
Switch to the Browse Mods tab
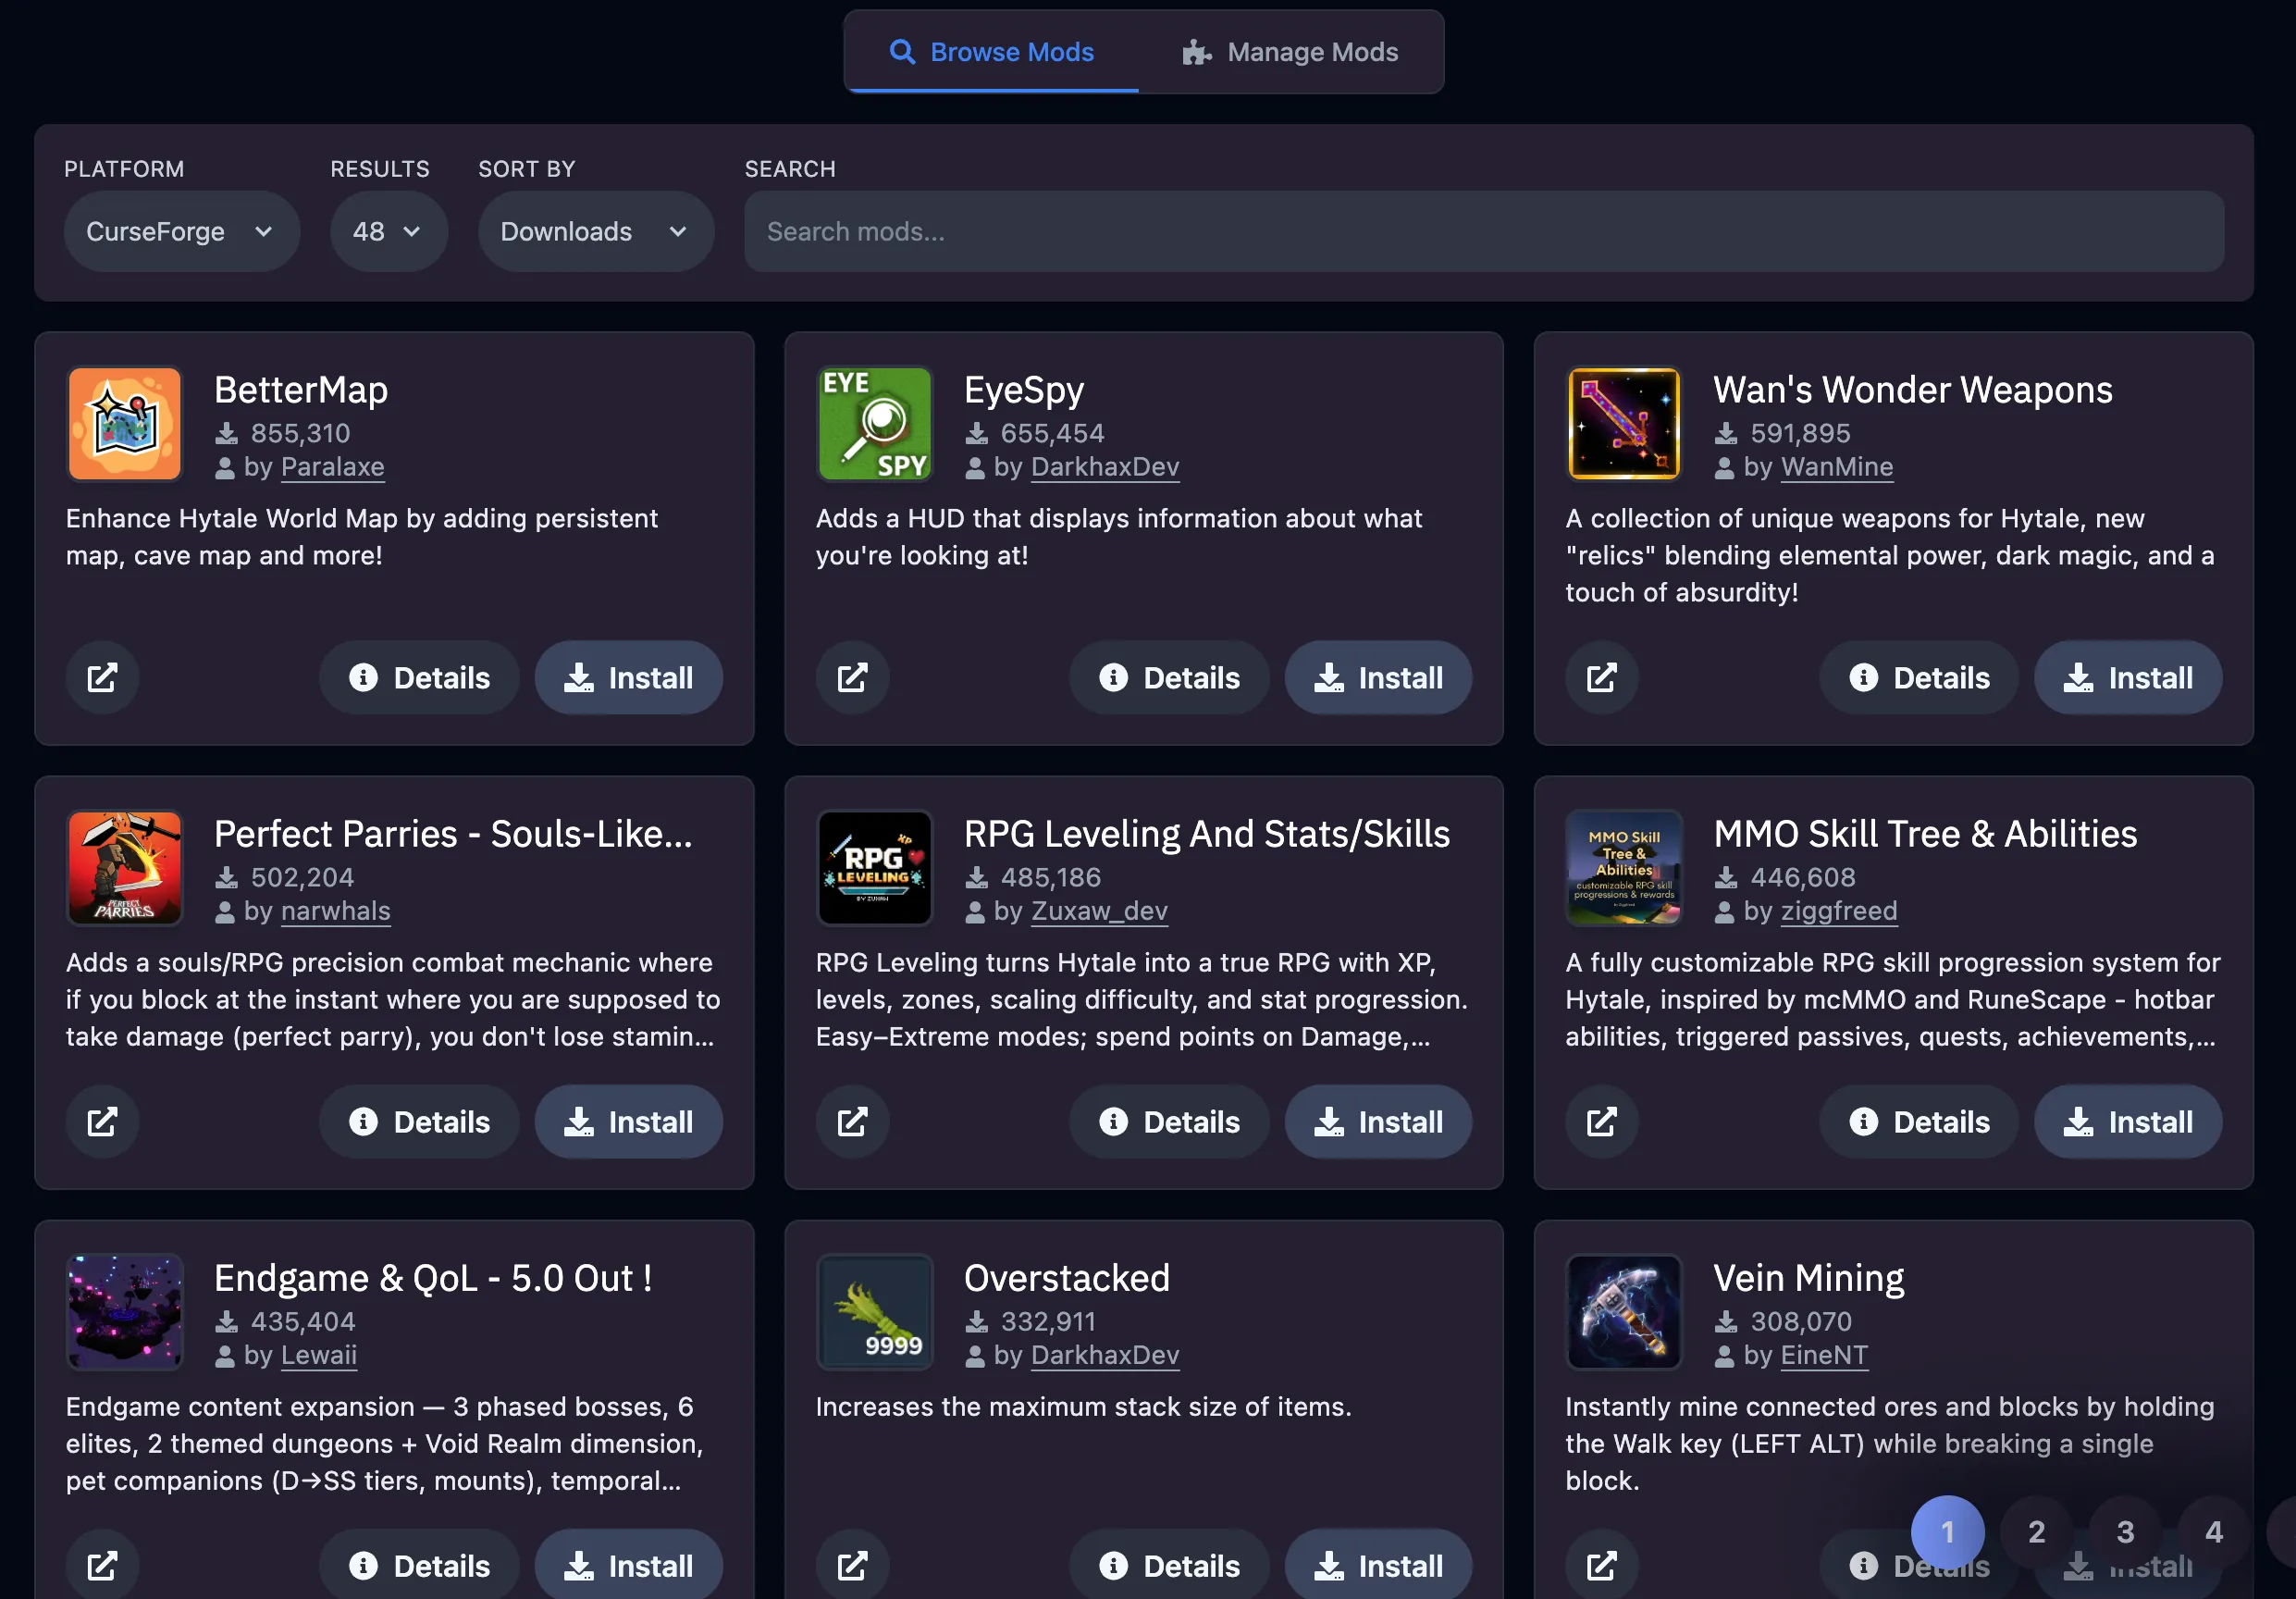coord(992,52)
